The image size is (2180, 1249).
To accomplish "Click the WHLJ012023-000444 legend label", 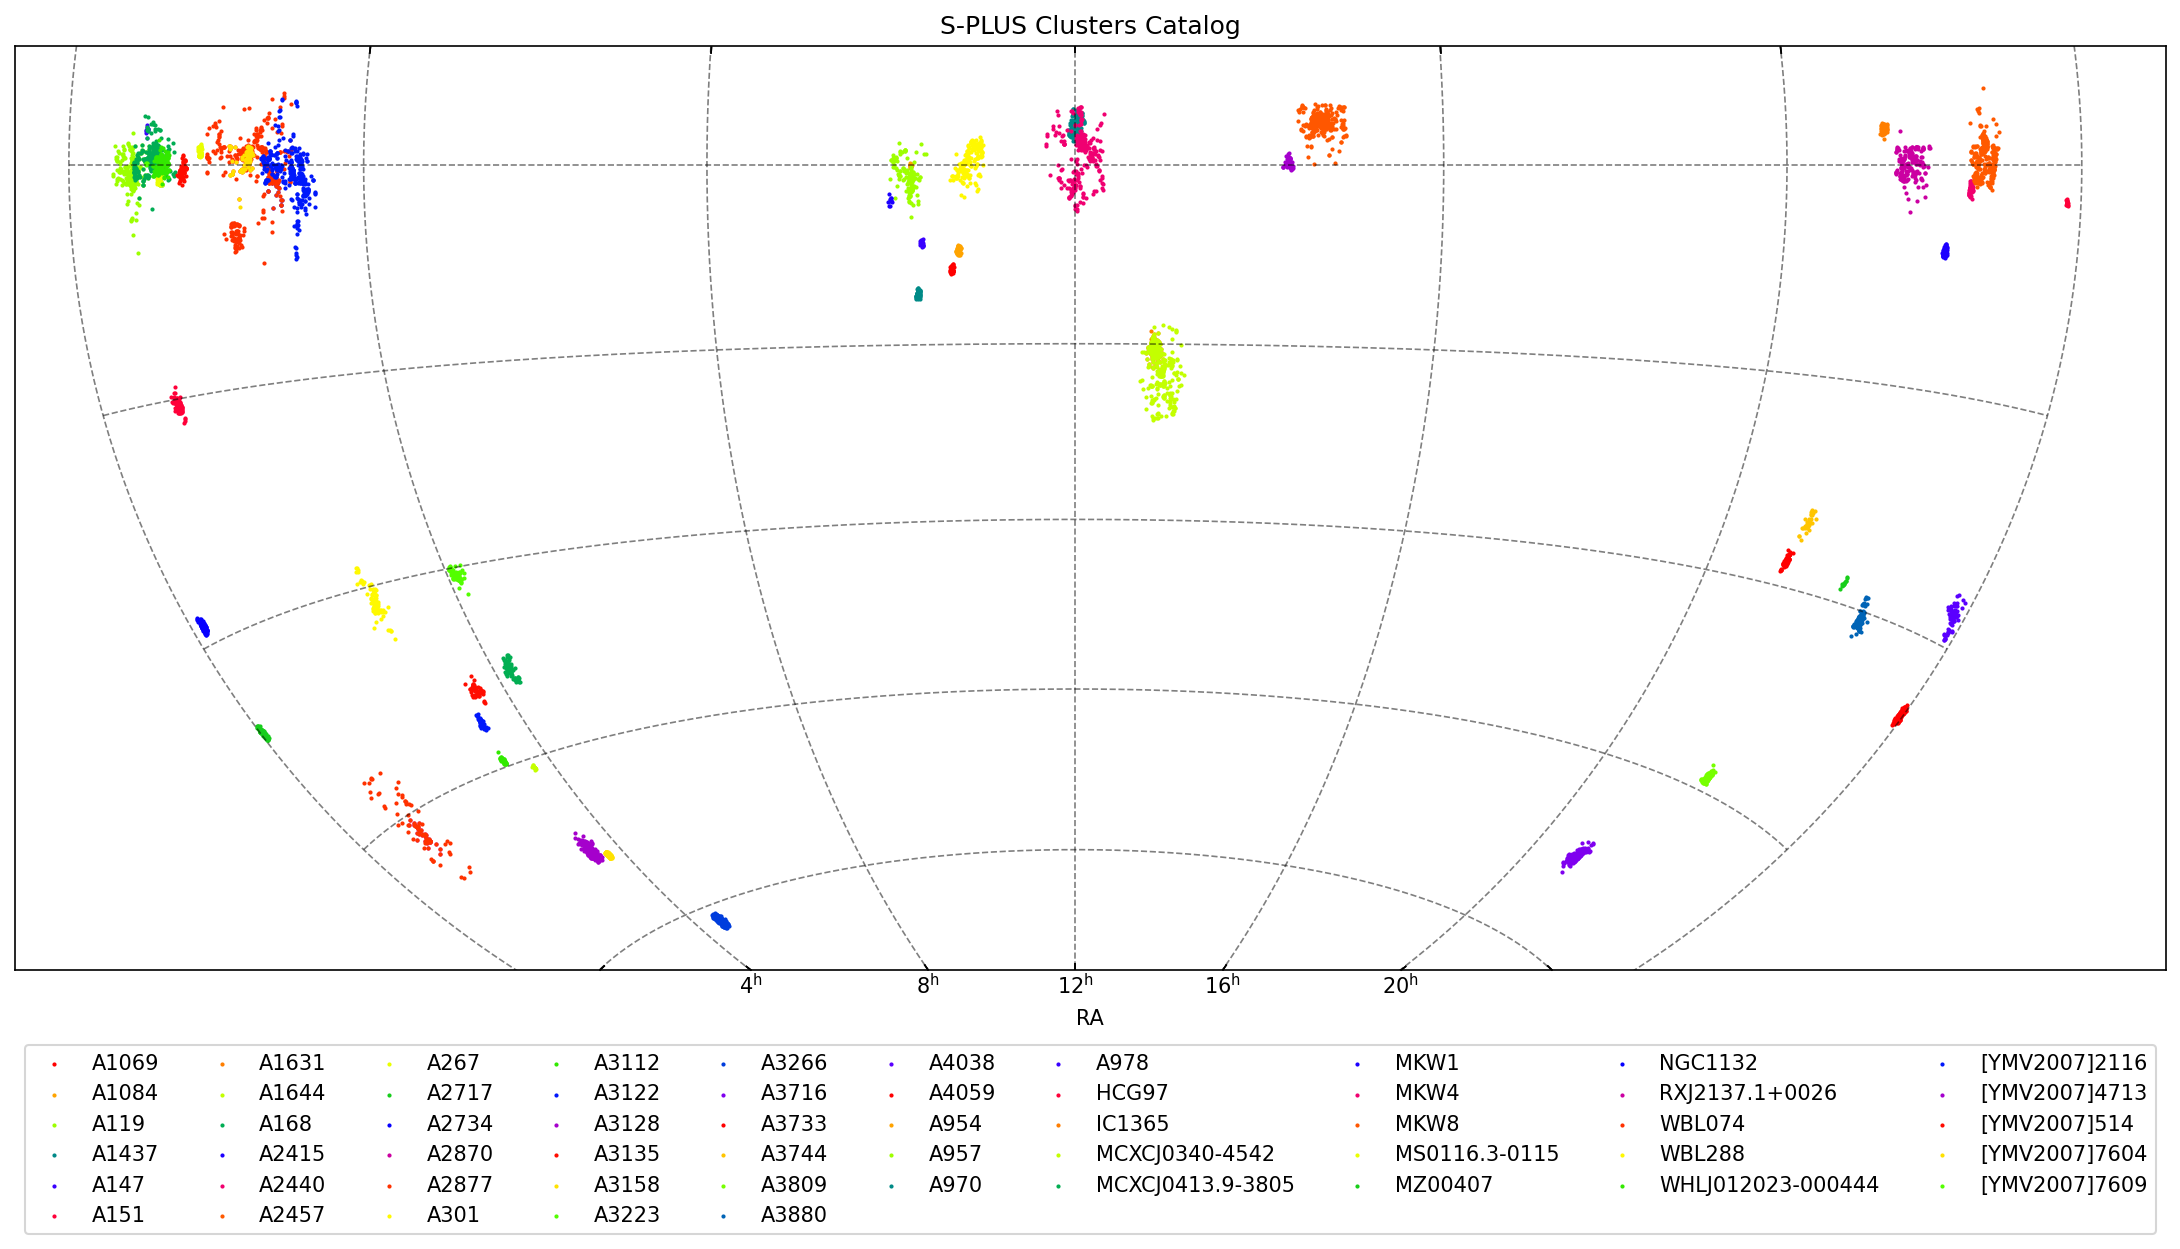I will (1768, 1185).
